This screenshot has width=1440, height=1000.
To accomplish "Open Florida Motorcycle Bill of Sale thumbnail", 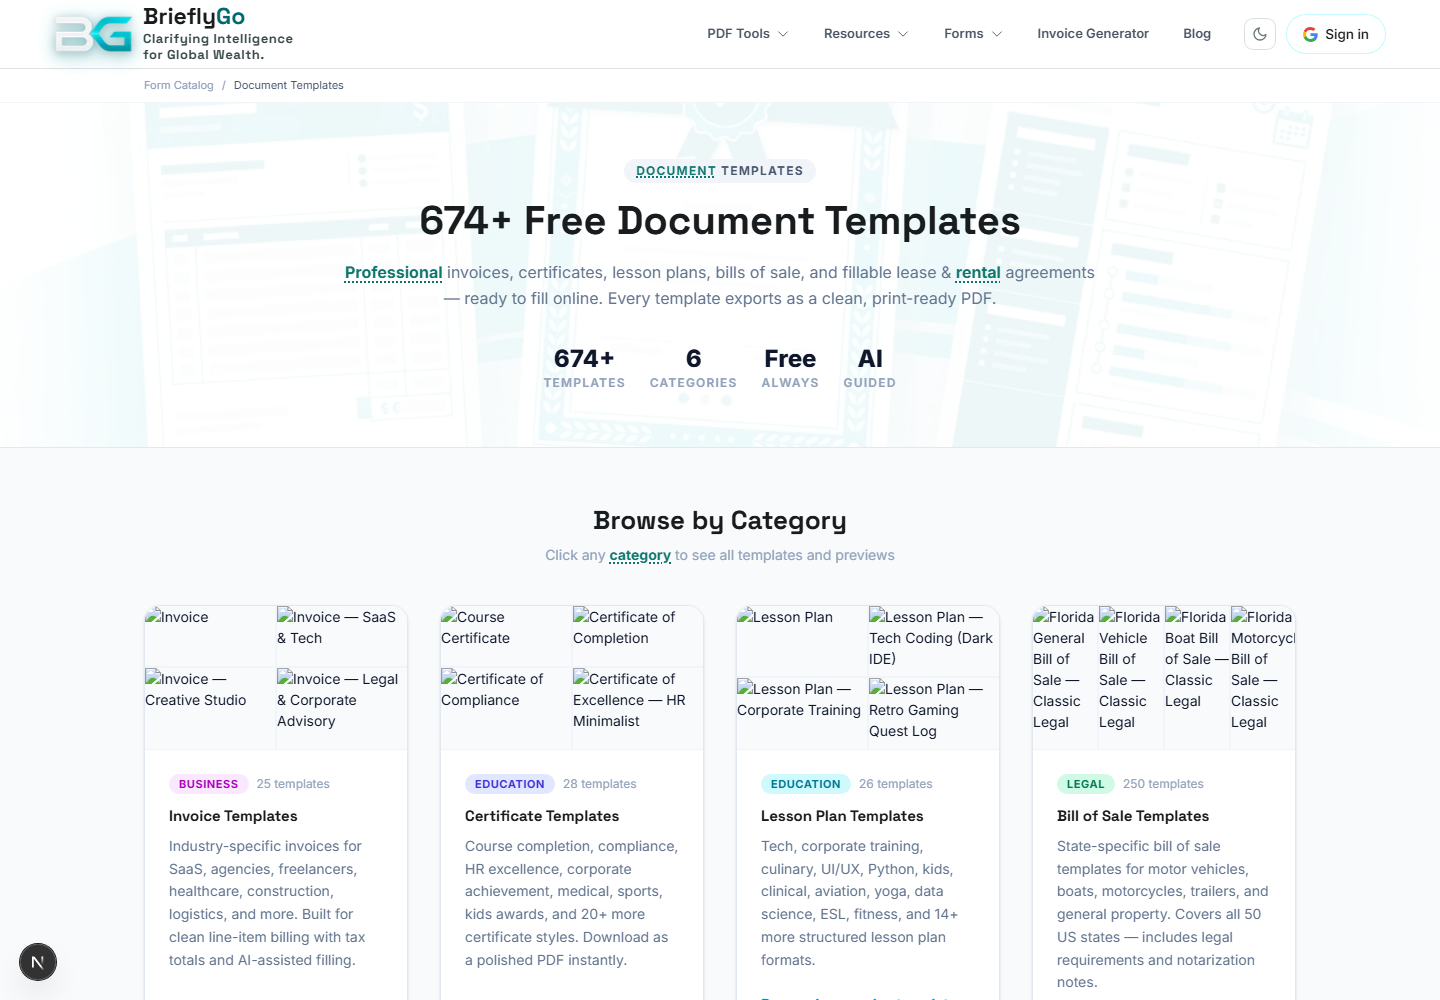I will [x=1263, y=677].
